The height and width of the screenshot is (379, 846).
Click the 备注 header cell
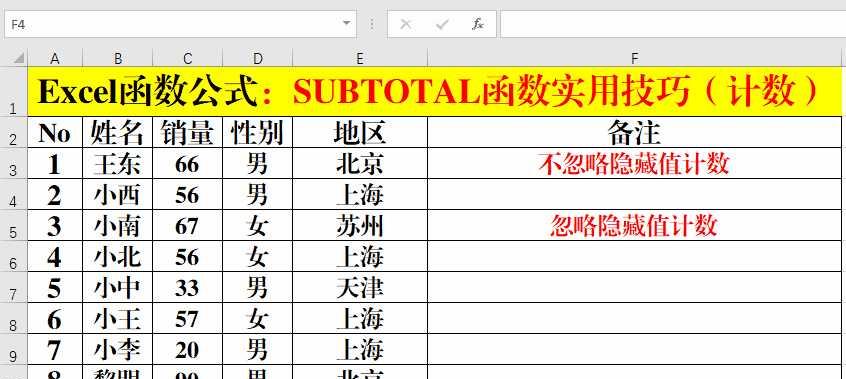(x=634, y=132)
